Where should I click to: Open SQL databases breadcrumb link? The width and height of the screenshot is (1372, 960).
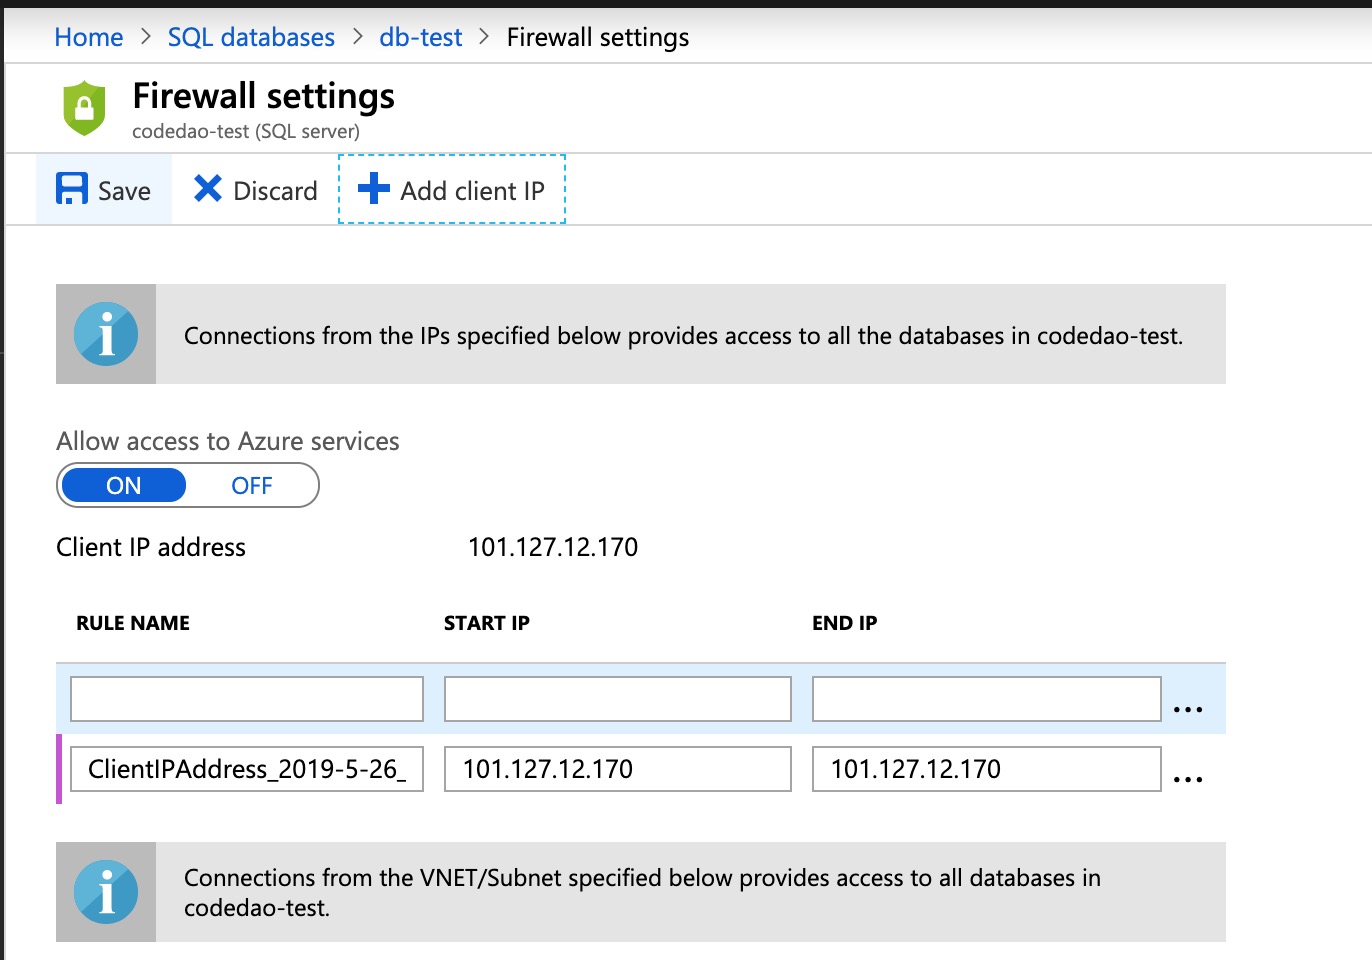(x=251, y=37)
